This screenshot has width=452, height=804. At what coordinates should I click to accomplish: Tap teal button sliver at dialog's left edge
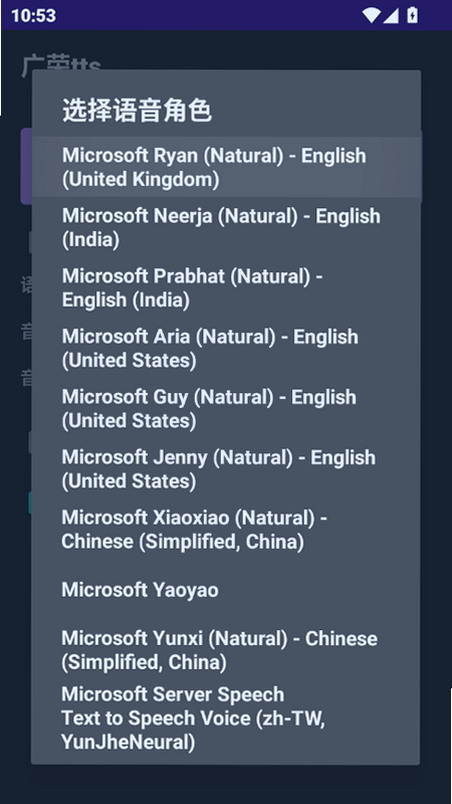(30, 502)
